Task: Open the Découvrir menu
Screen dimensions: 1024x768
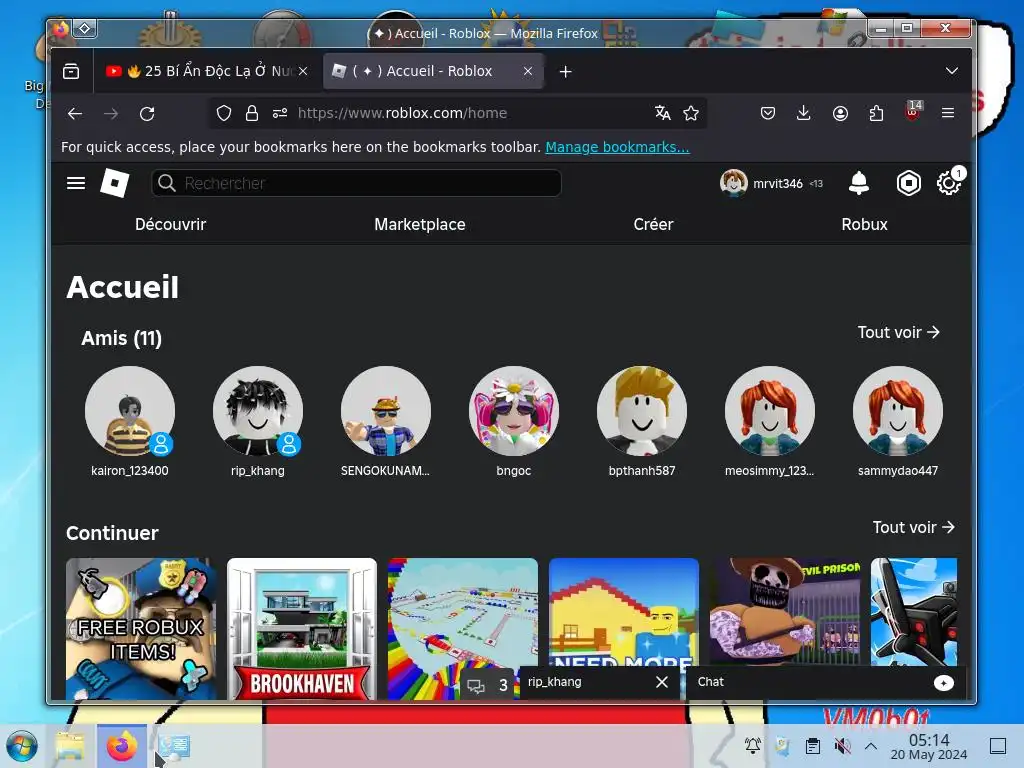Action: [170, 225]
